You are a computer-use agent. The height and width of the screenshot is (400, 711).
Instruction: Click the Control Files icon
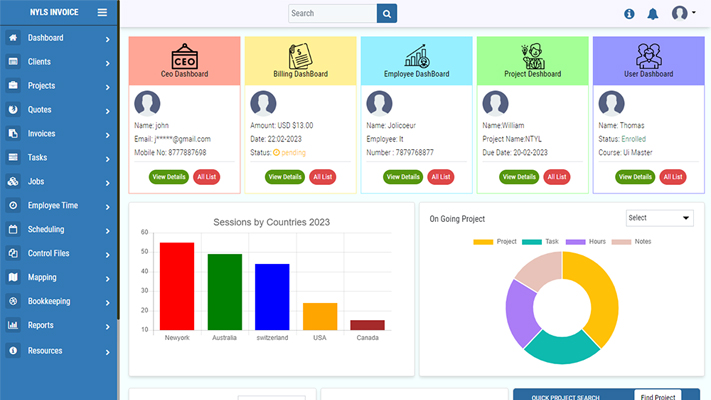point(13,253)
